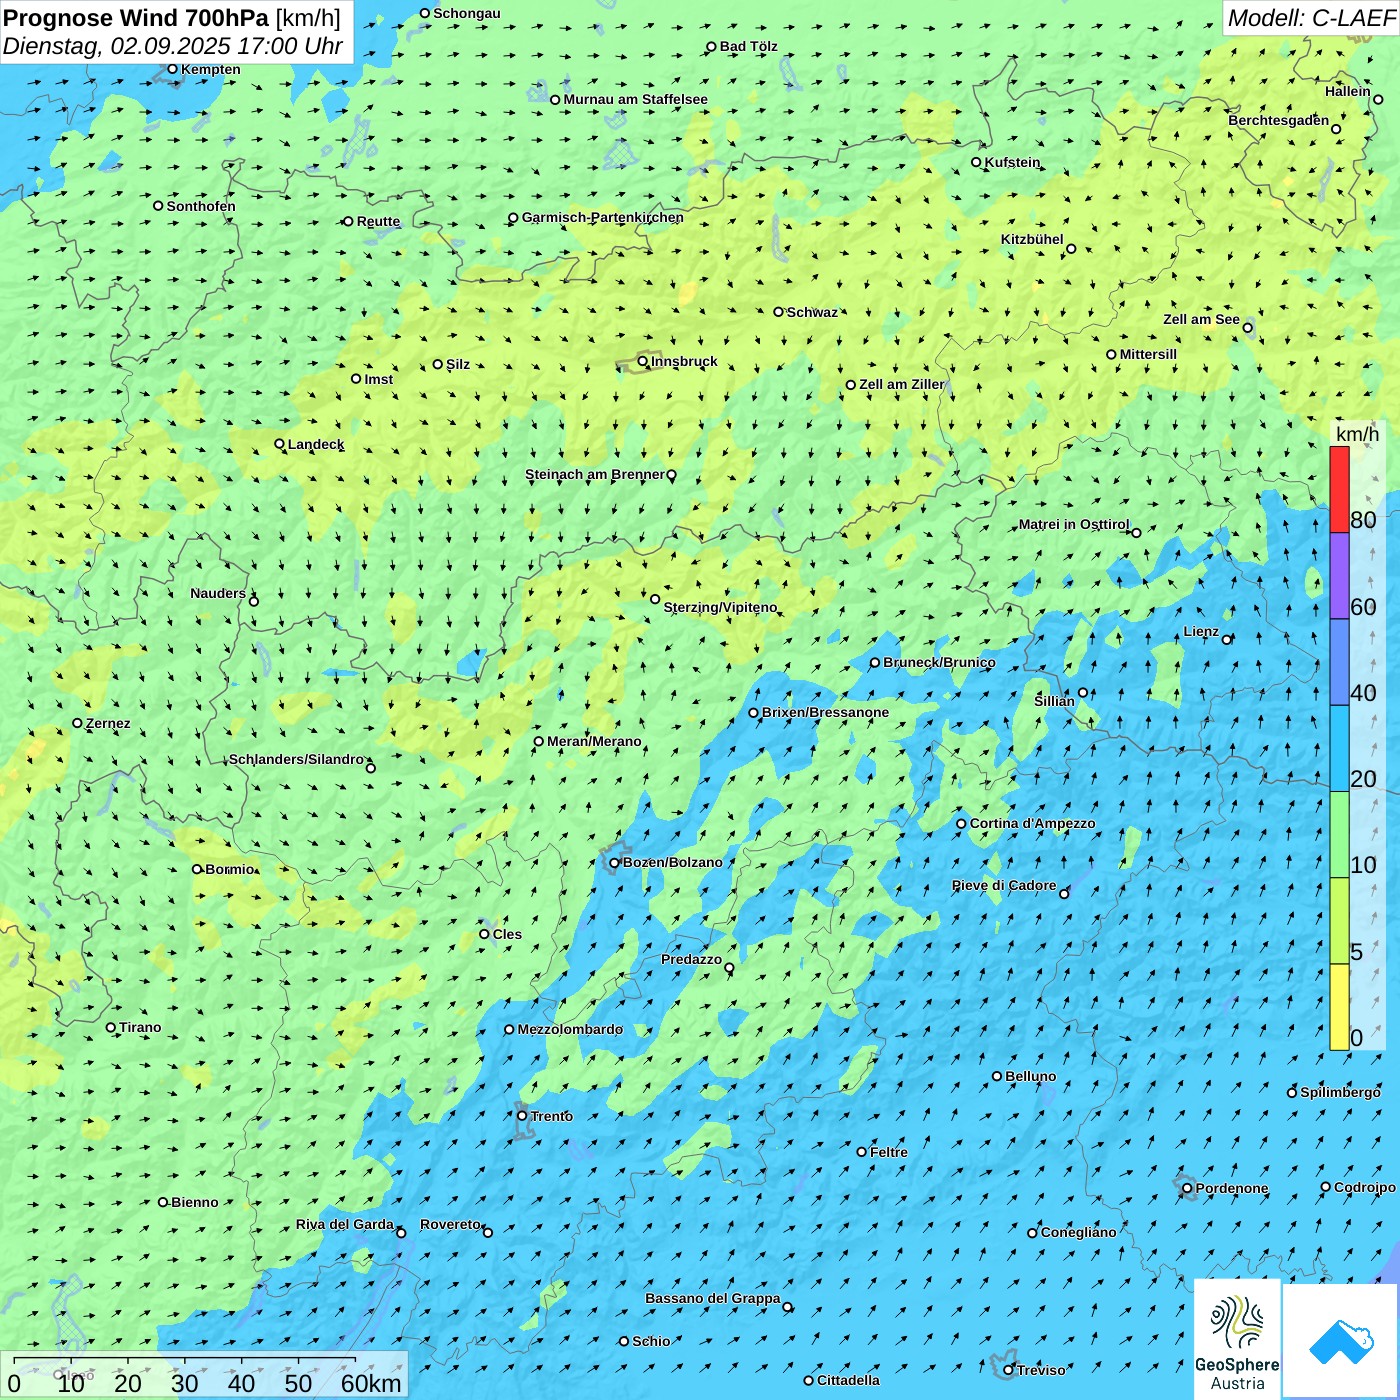Viewport: 1400px width, 1400px height.
Task: Select the Innsbruck city label
Action: (684, 361)
